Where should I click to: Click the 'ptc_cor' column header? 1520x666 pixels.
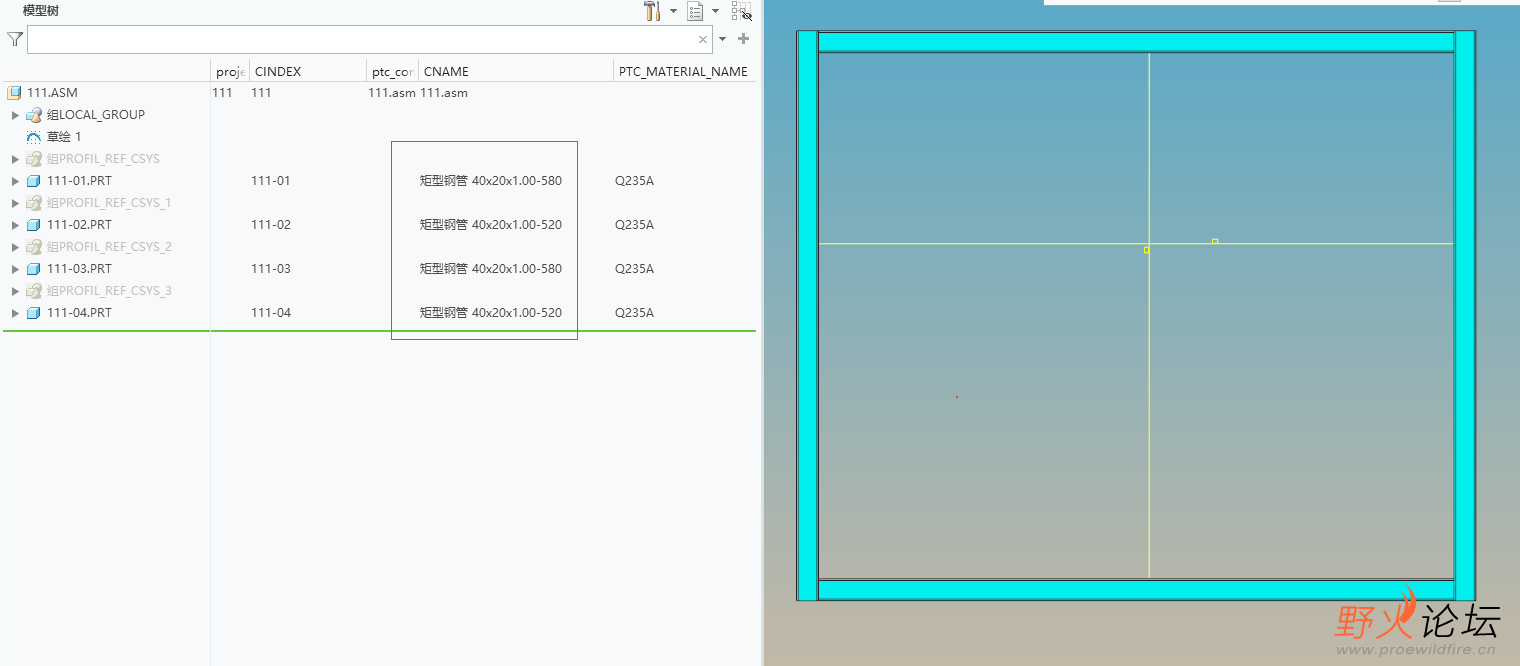(x=392, y=71)
